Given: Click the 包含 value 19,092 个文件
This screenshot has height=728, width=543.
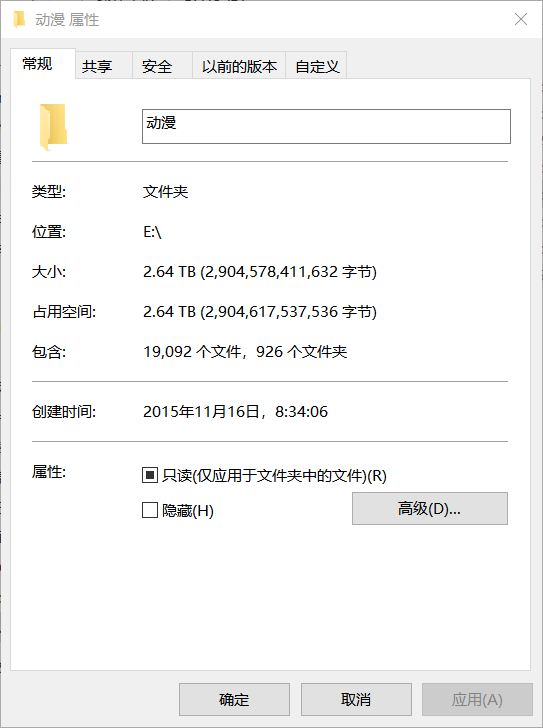Looking at the screenshot, I should coord(192,352).
